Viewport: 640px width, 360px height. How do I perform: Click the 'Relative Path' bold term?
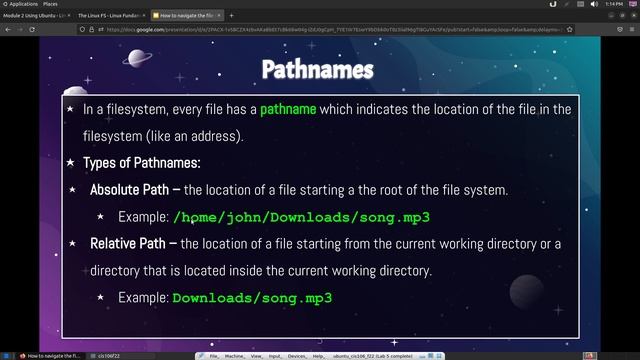[x=128, y=244]
